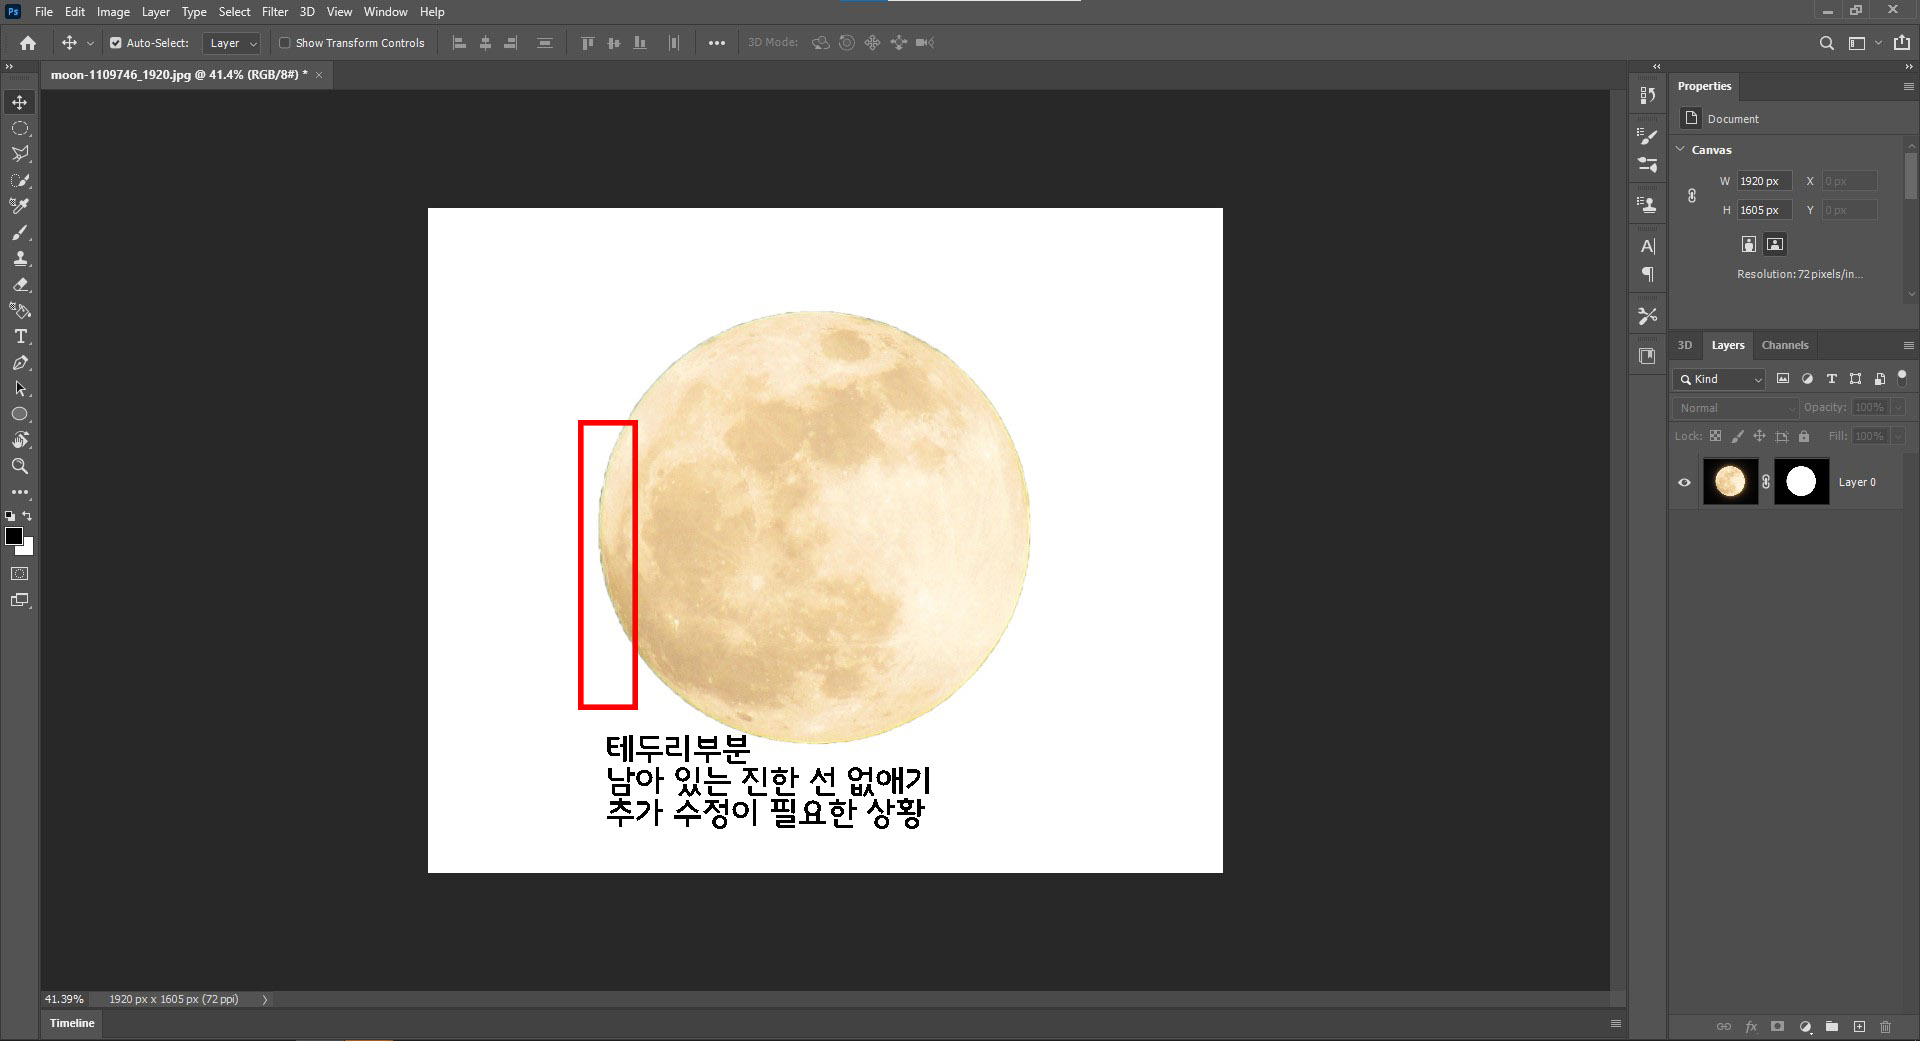
Task: Open the Image menu
Action: pos(113,12)
